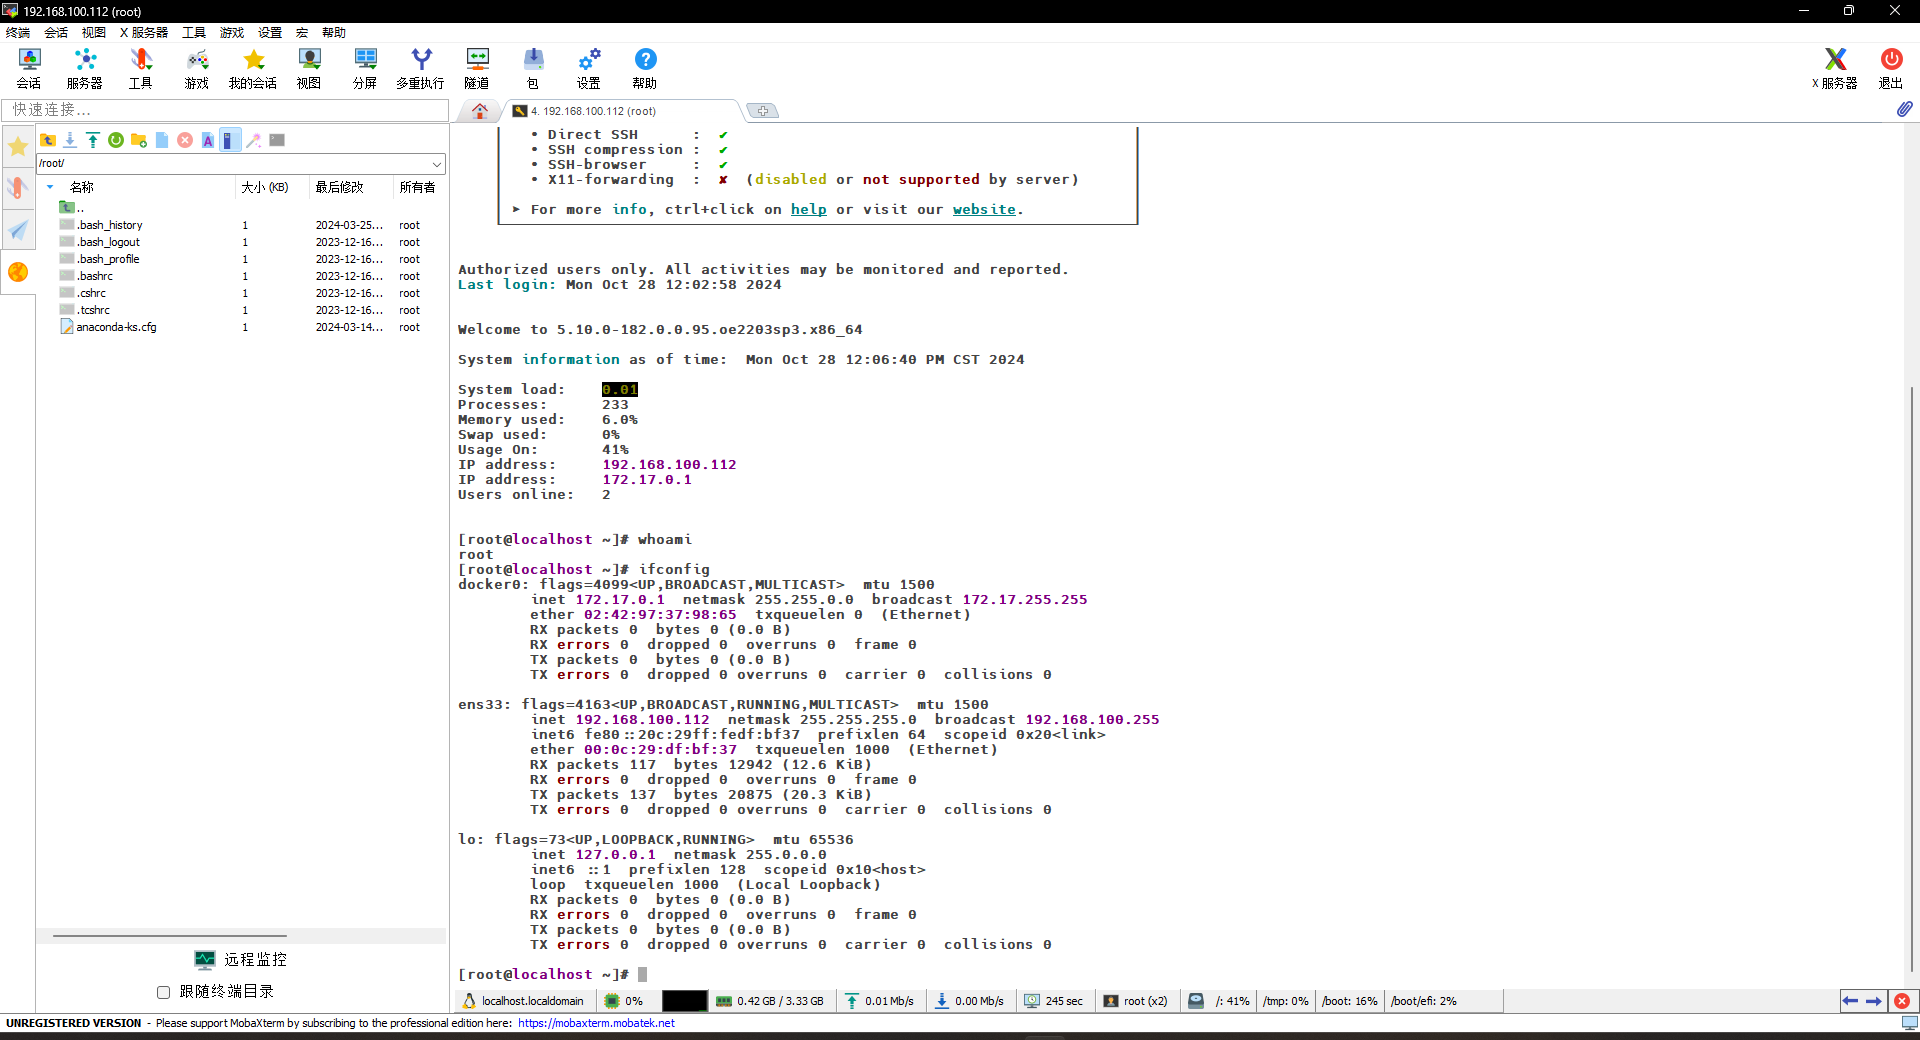Open the 工具 menu in the menu bar
The image size is (1920, 1040).
click(193, 33)
